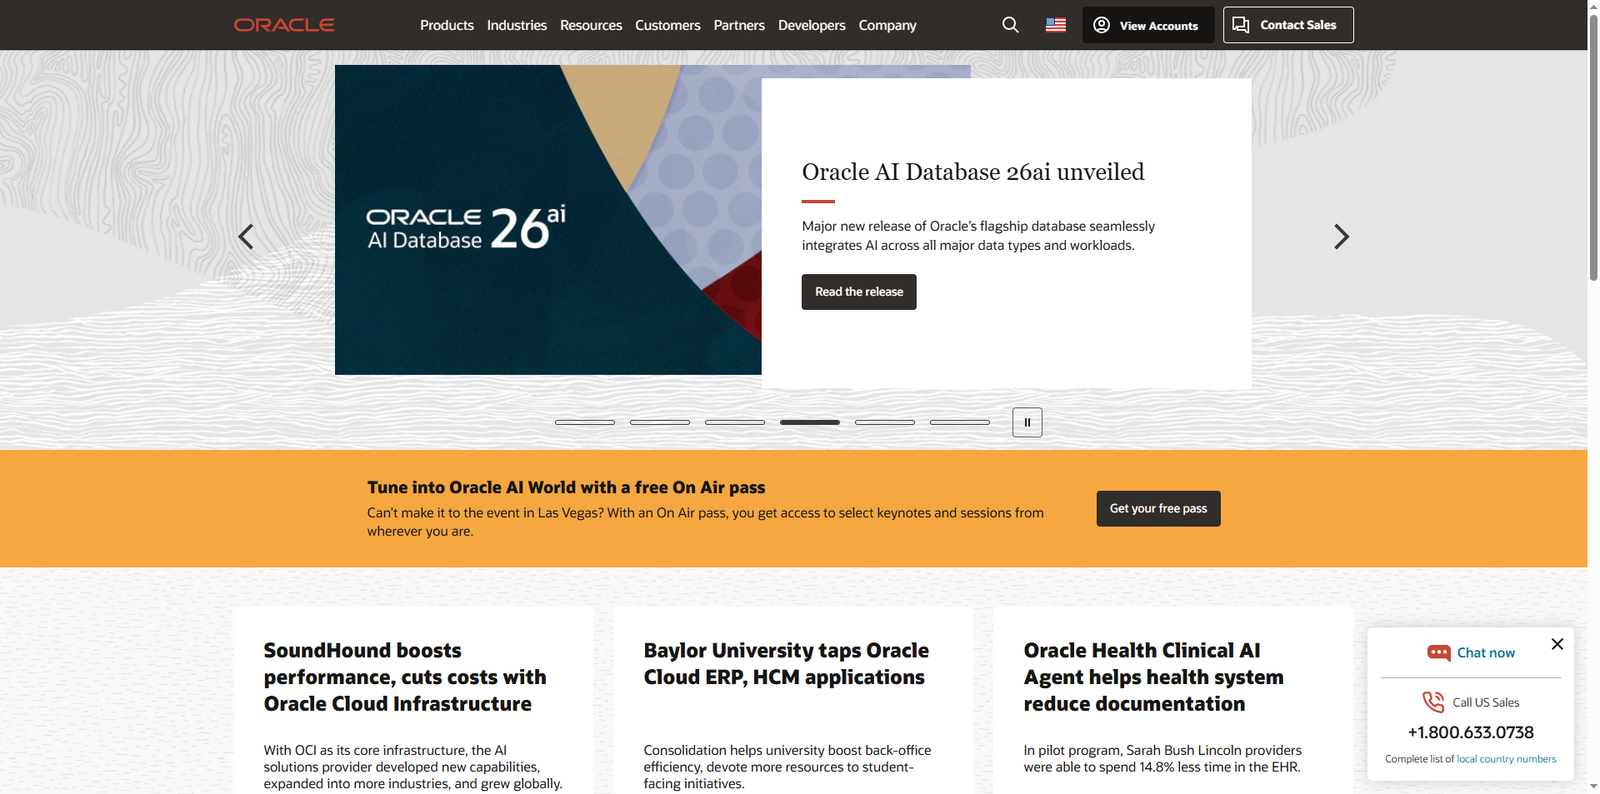Image resolution: width=1600 pixels, height=794 pixels.
Task: Click View Accounts button
Action: point(1148,25)
